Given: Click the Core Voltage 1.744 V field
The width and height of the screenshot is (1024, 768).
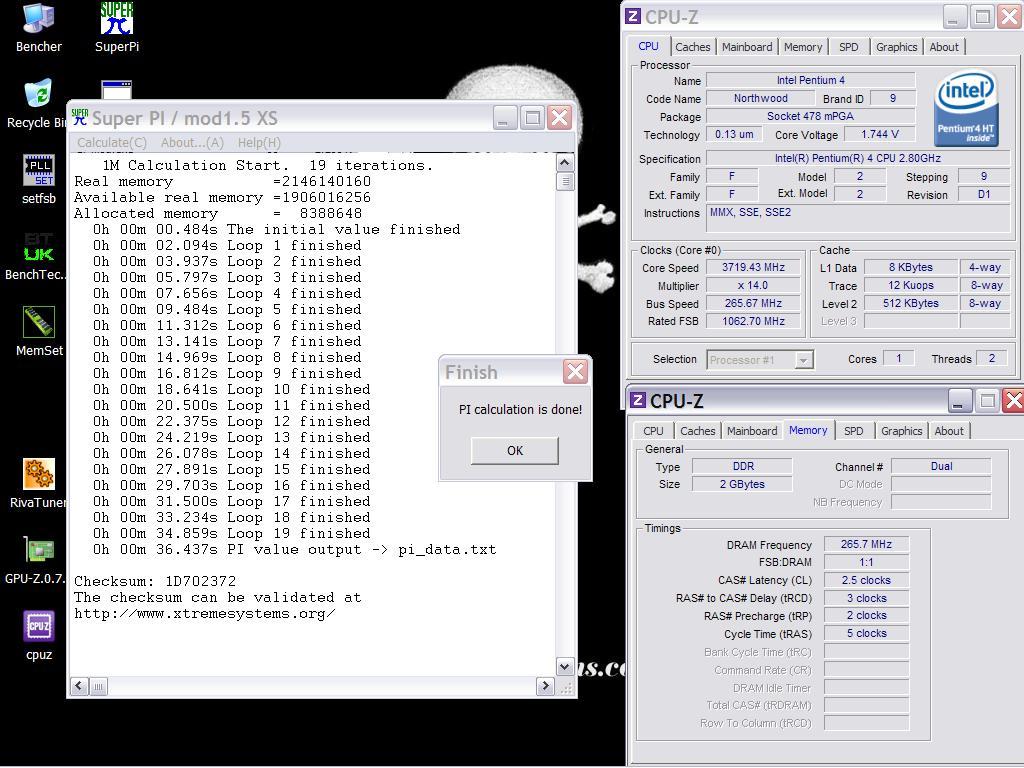Looking at the screenshot, I should tap(879, 134).
